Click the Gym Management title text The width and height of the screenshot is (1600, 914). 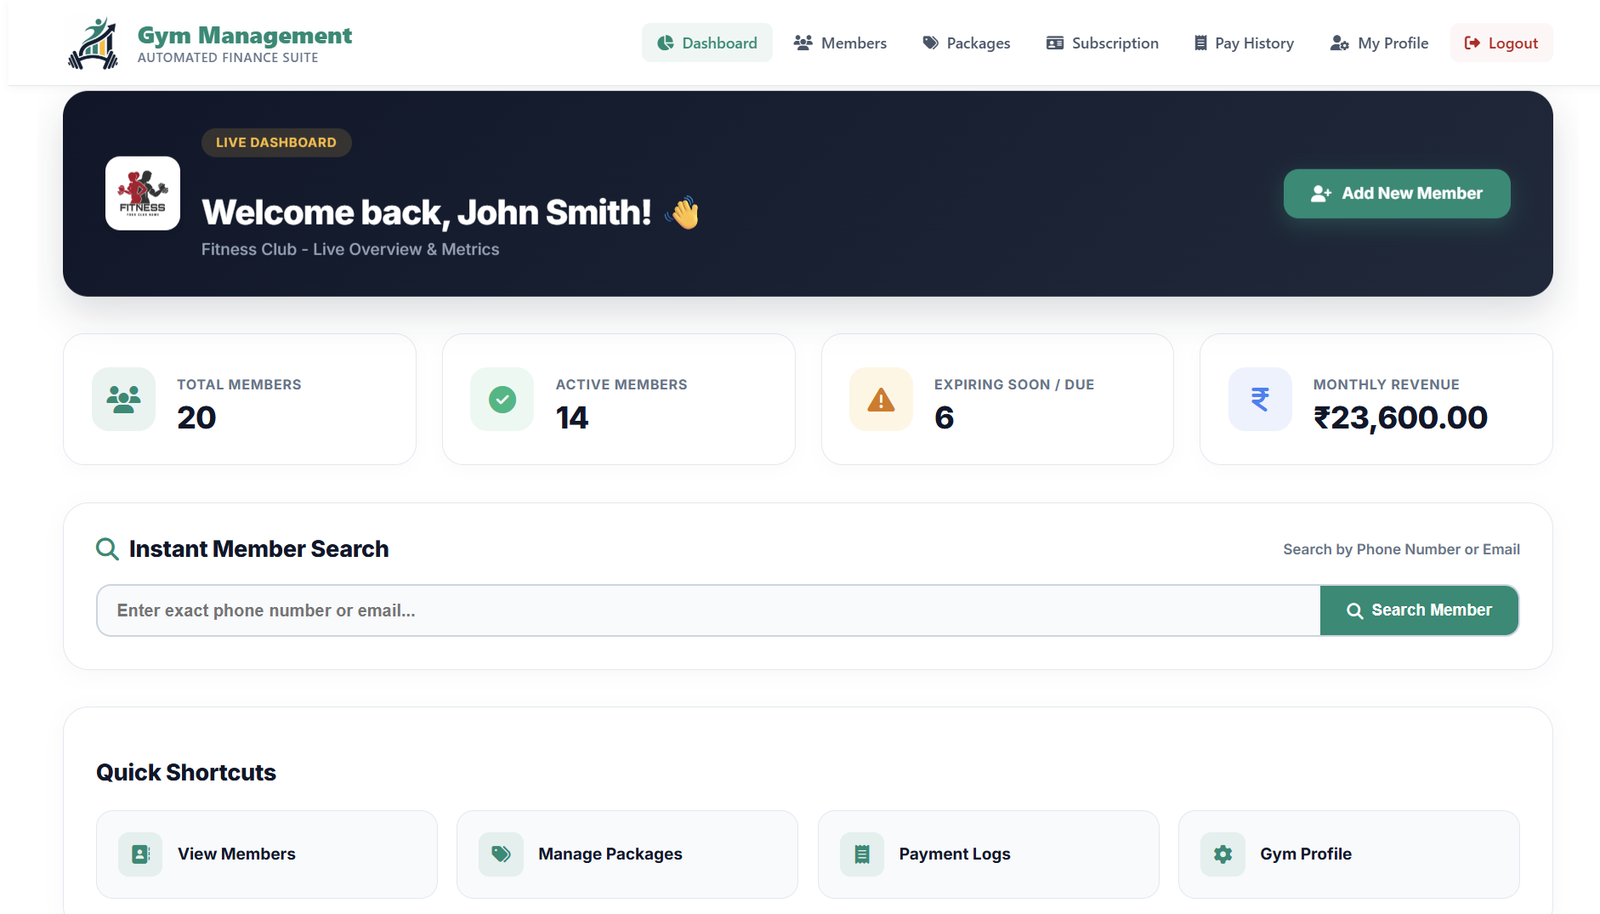point(245,36)
